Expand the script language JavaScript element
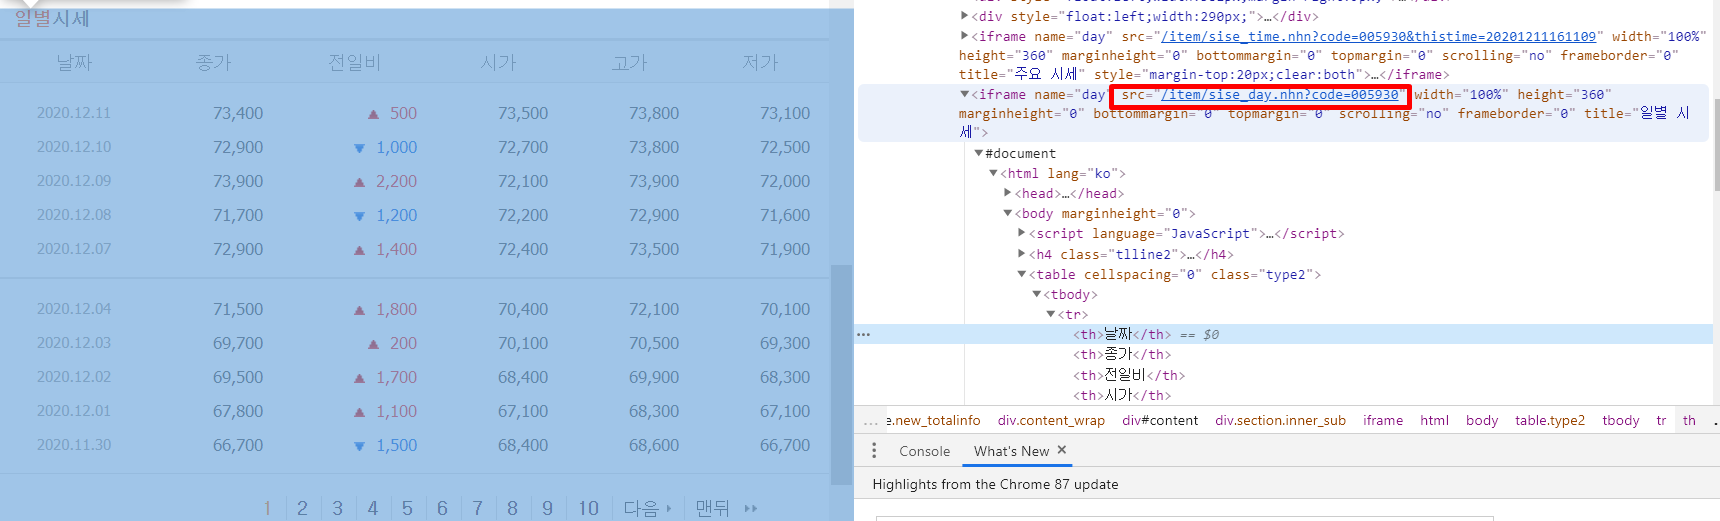The width and height of the screenshot is (1720, 521). click(1021, 233)
